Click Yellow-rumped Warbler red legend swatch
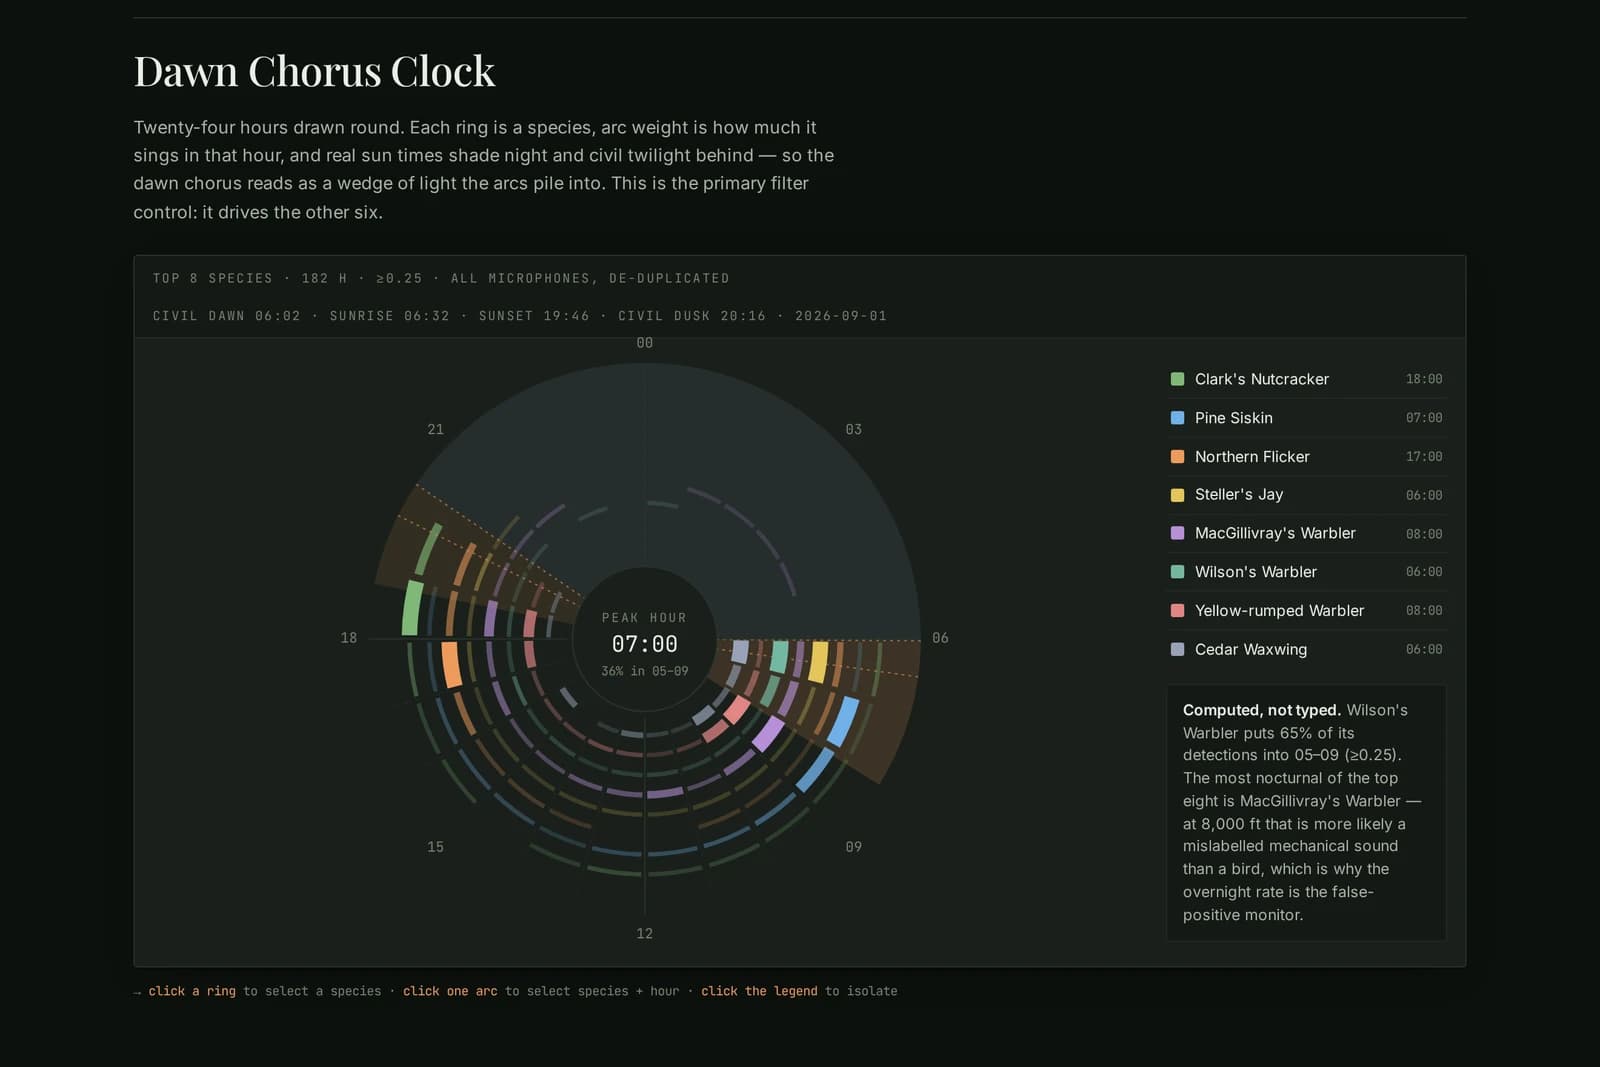Image resolution: width=1600 pixels, height=1067 pixels. tap(1177, 610)
